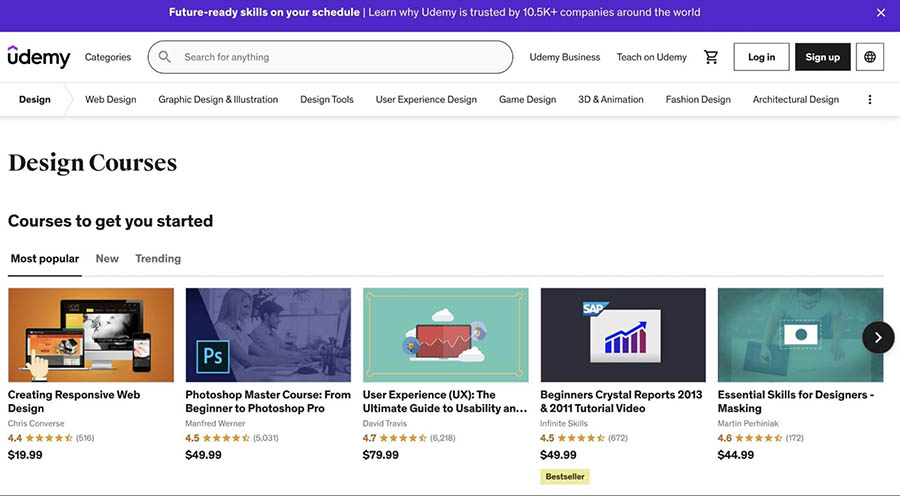Close the top promotional banner
900x496 pixels.
point(880,13)
